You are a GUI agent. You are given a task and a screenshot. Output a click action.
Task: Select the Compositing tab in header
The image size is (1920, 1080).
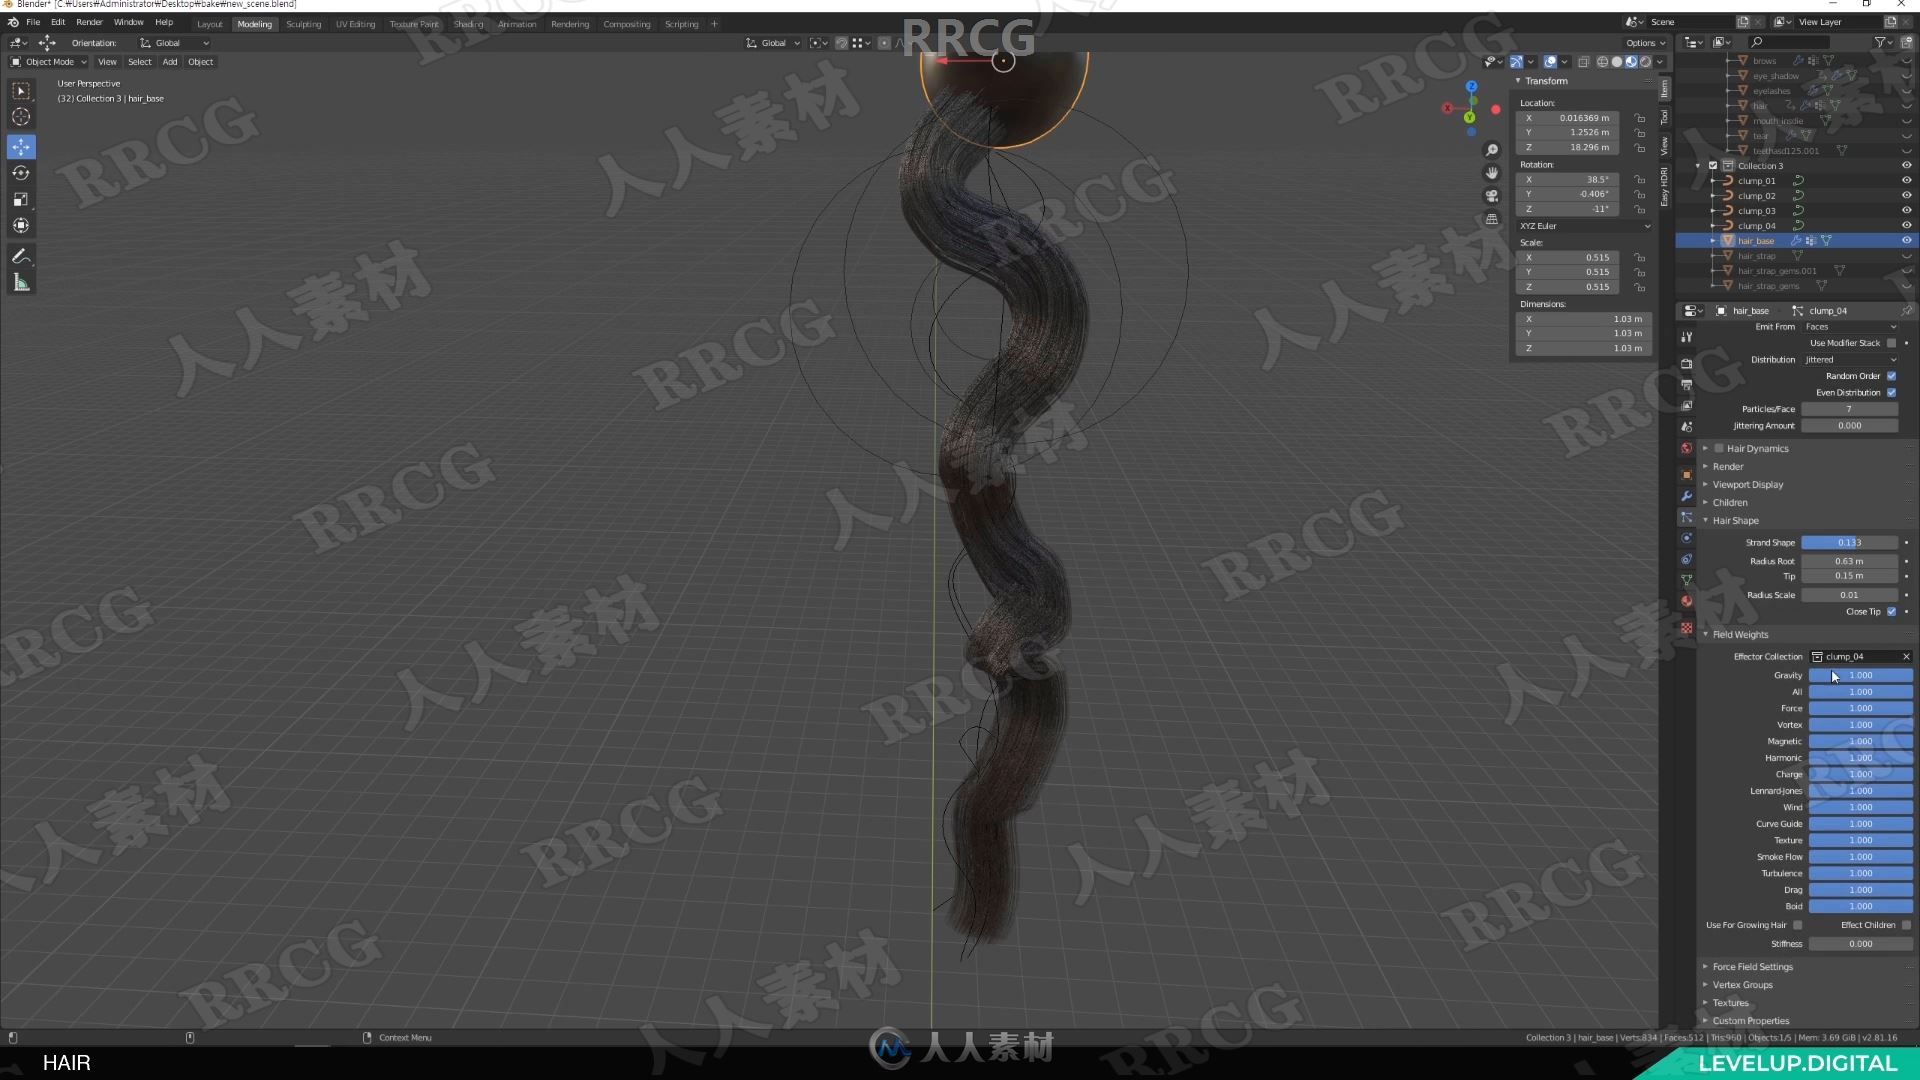pyautogui.click(x=626, y=22)
